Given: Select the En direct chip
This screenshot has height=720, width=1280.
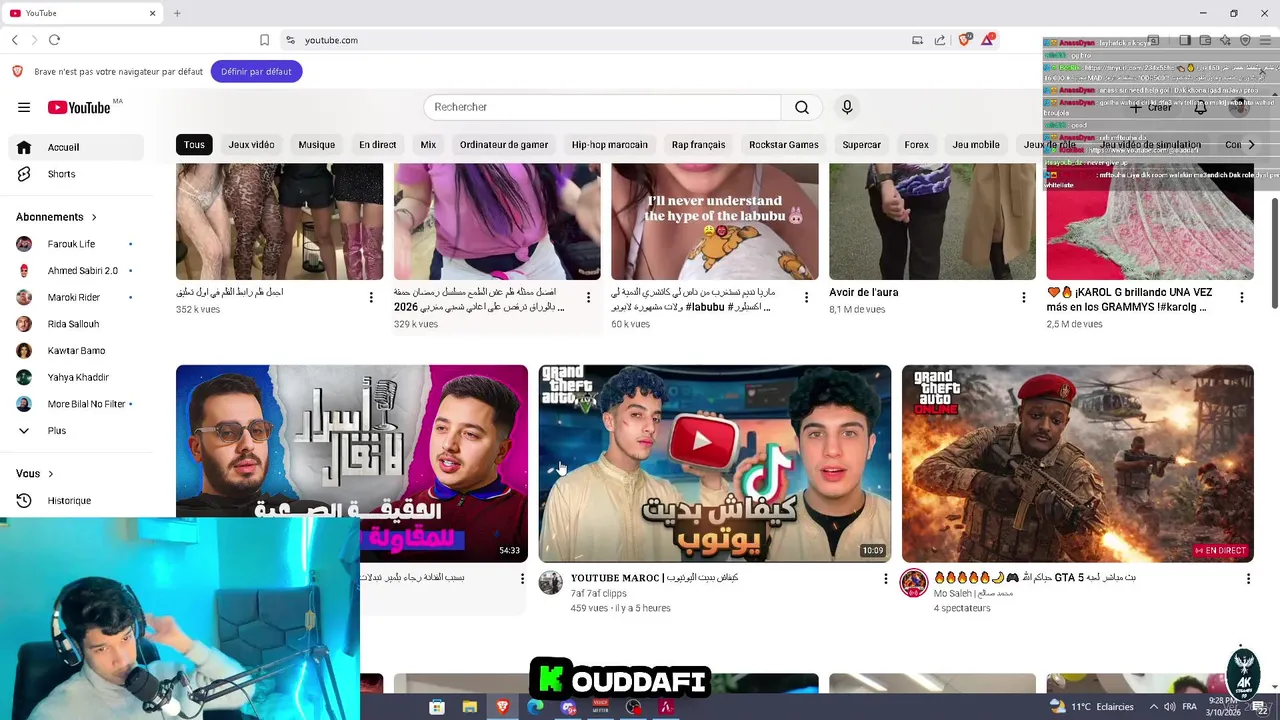Looking at the screenshot, I should coord(378,145).
